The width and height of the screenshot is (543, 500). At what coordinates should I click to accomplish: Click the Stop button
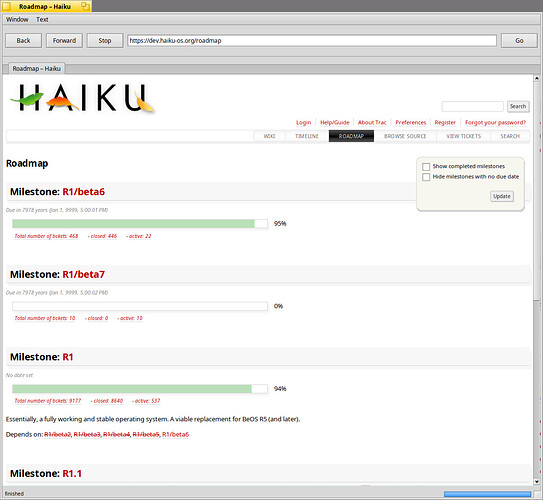[105, 41]
